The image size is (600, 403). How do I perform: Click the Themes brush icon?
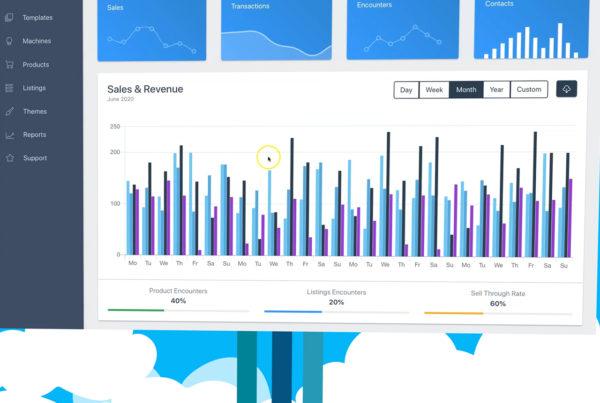pos(10,111)
